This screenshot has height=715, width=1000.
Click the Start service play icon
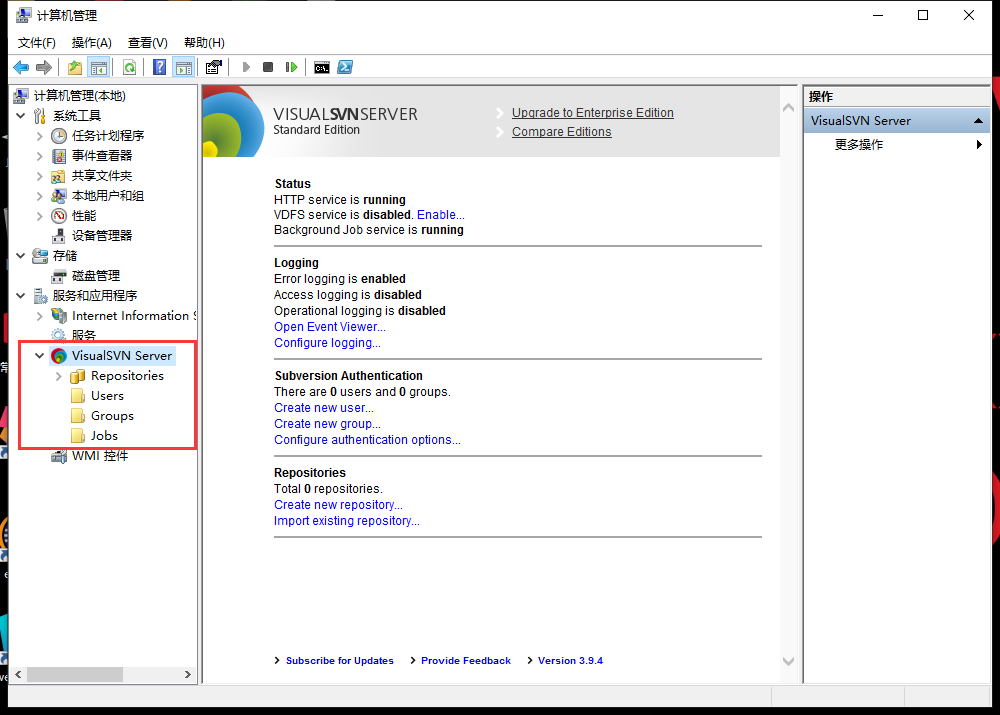(246, 67)
